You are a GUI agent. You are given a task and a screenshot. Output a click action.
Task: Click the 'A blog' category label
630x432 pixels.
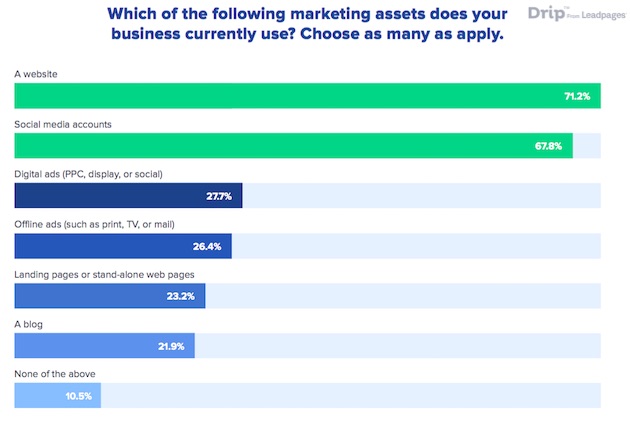28,323
